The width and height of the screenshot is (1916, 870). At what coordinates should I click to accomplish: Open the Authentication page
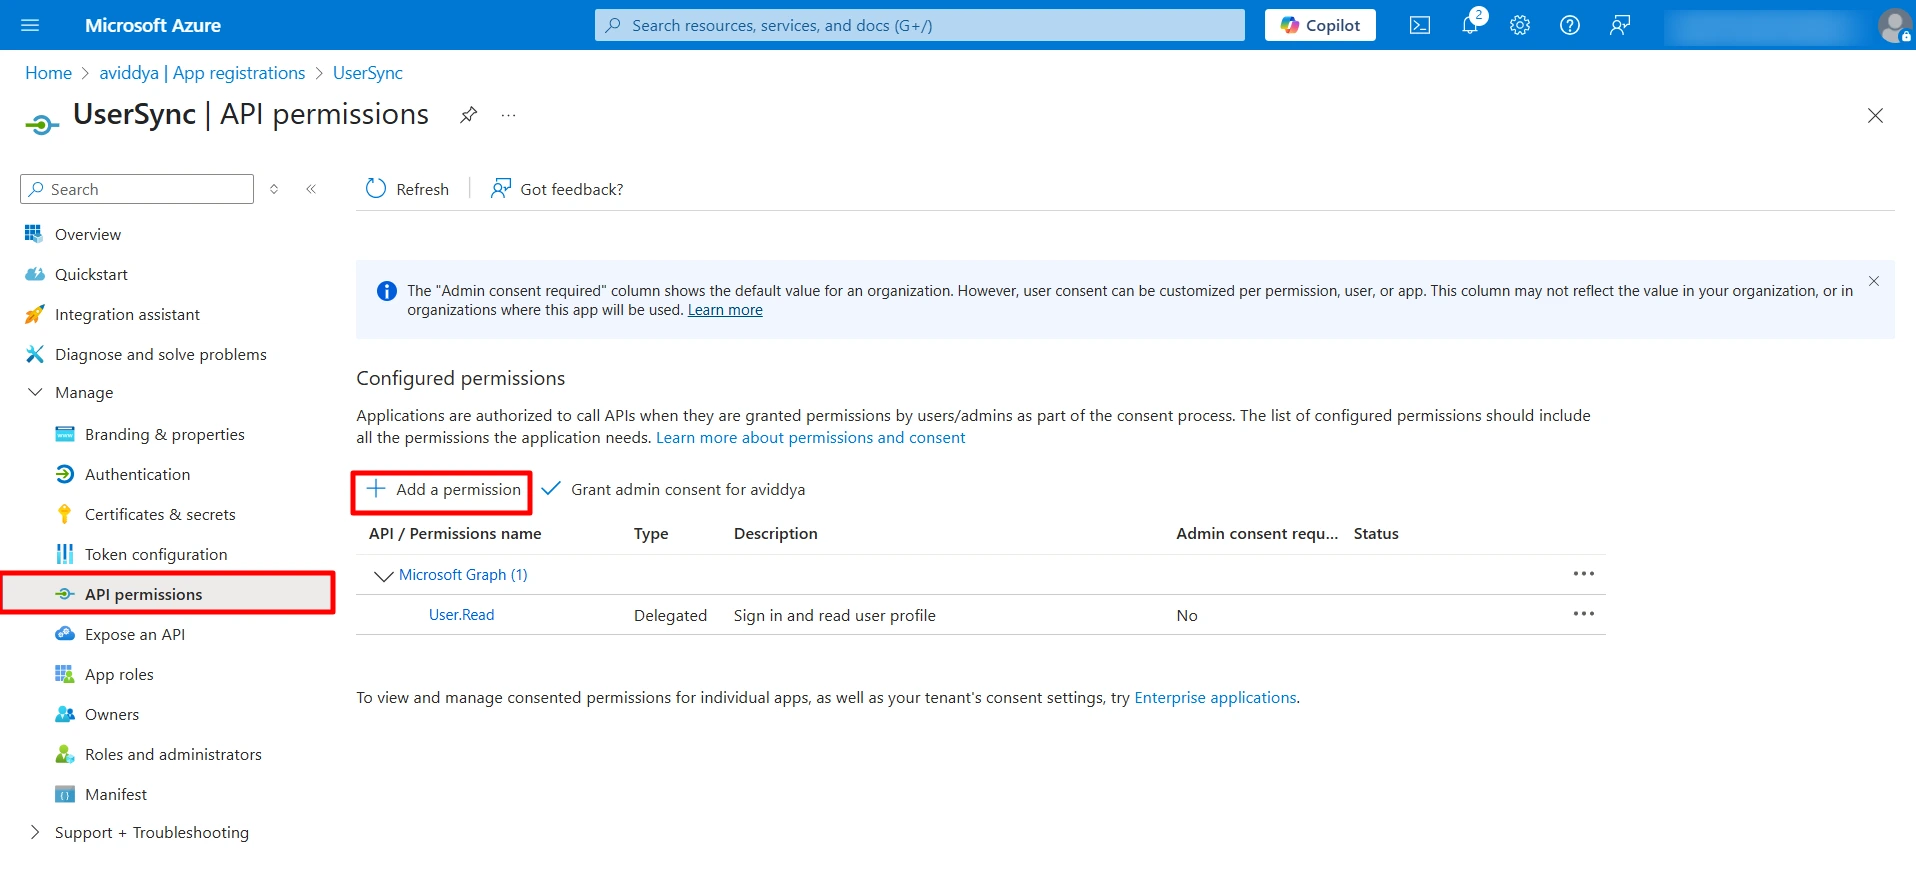(137, 474)
